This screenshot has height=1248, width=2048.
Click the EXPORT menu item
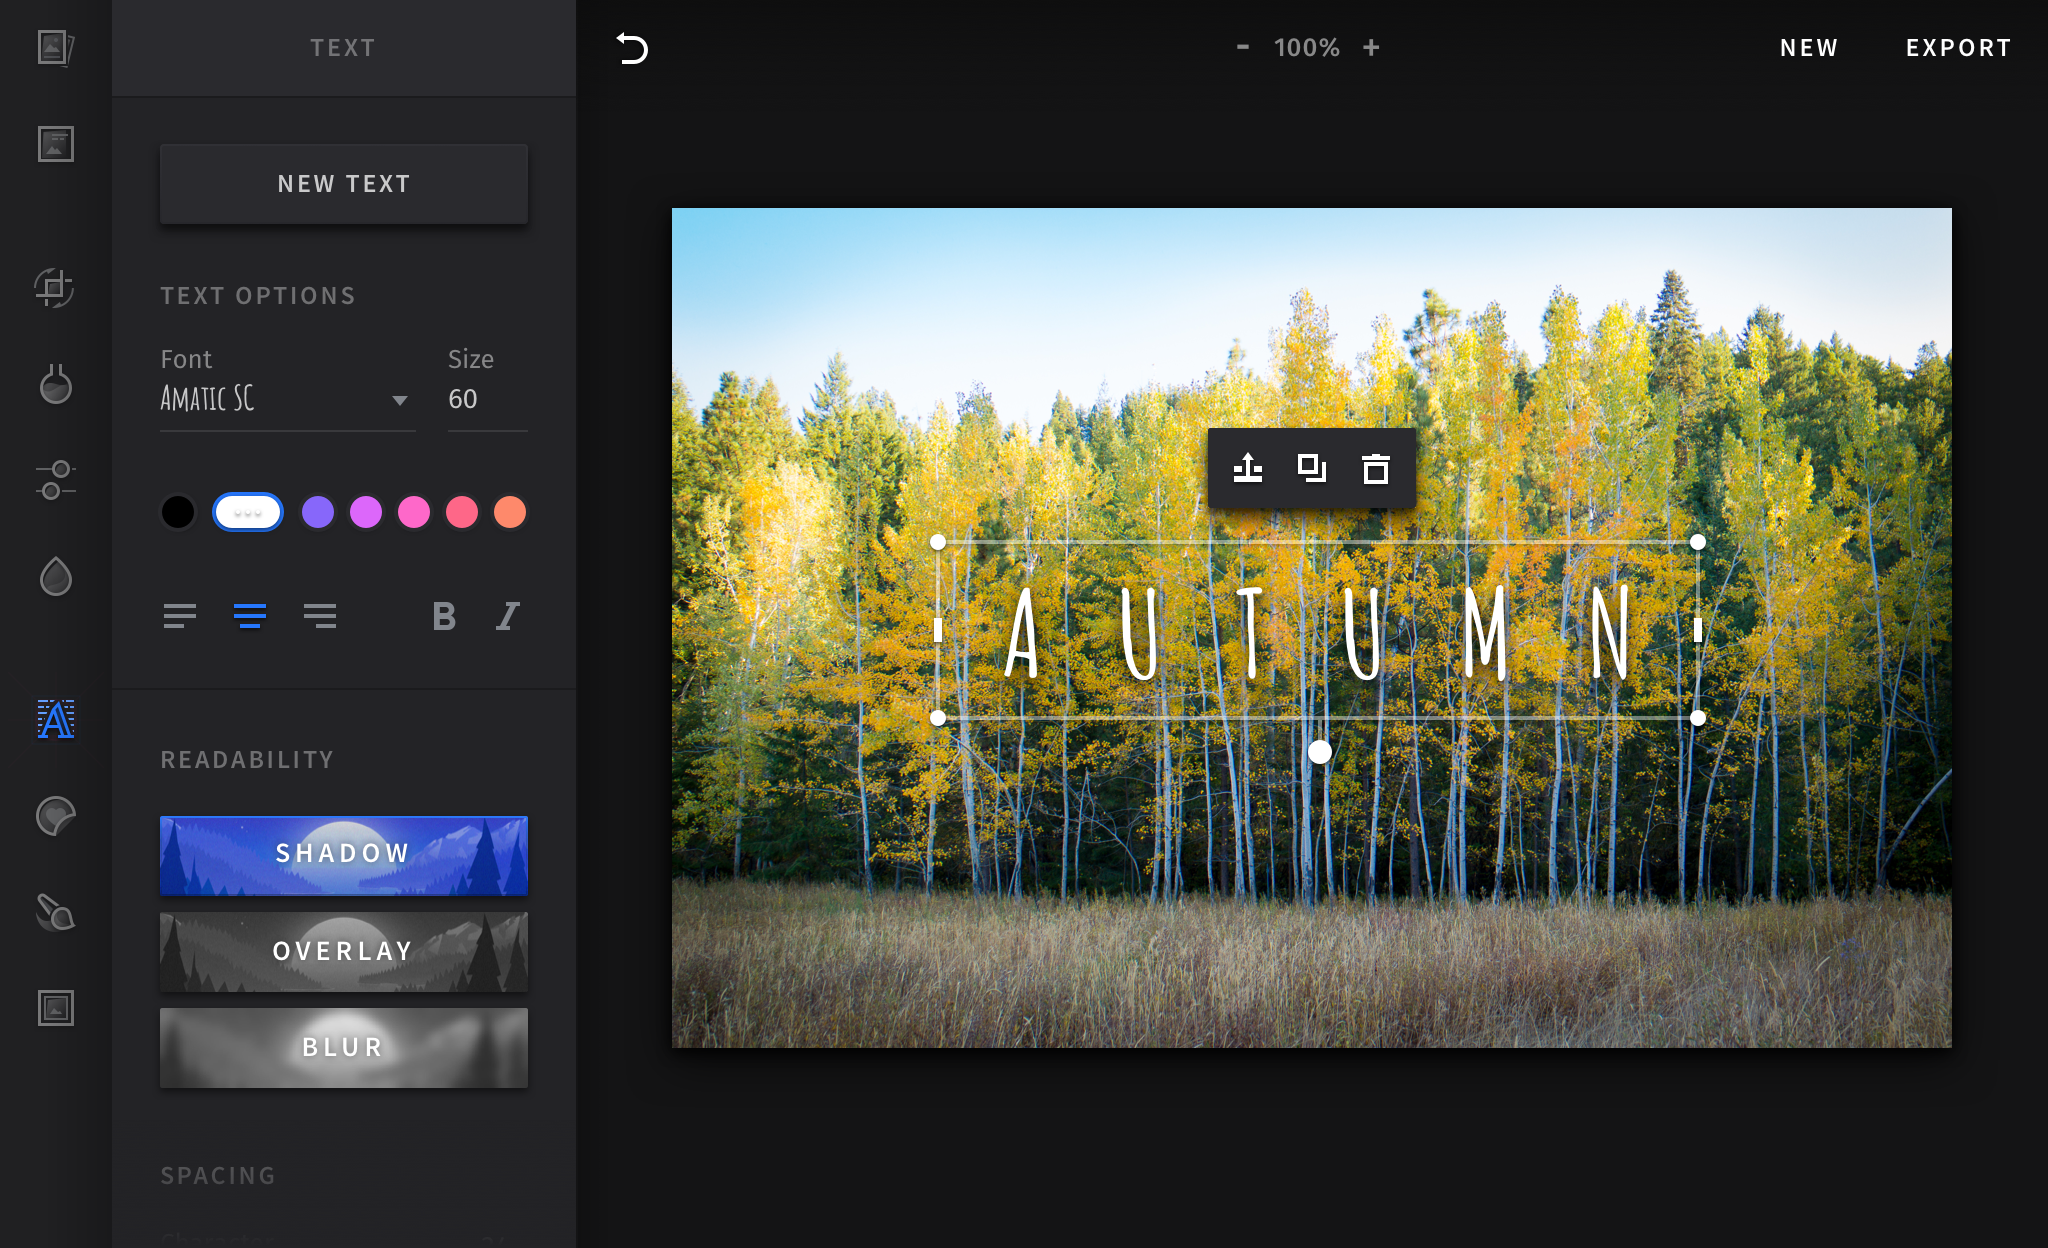[x=1958, y=48]
